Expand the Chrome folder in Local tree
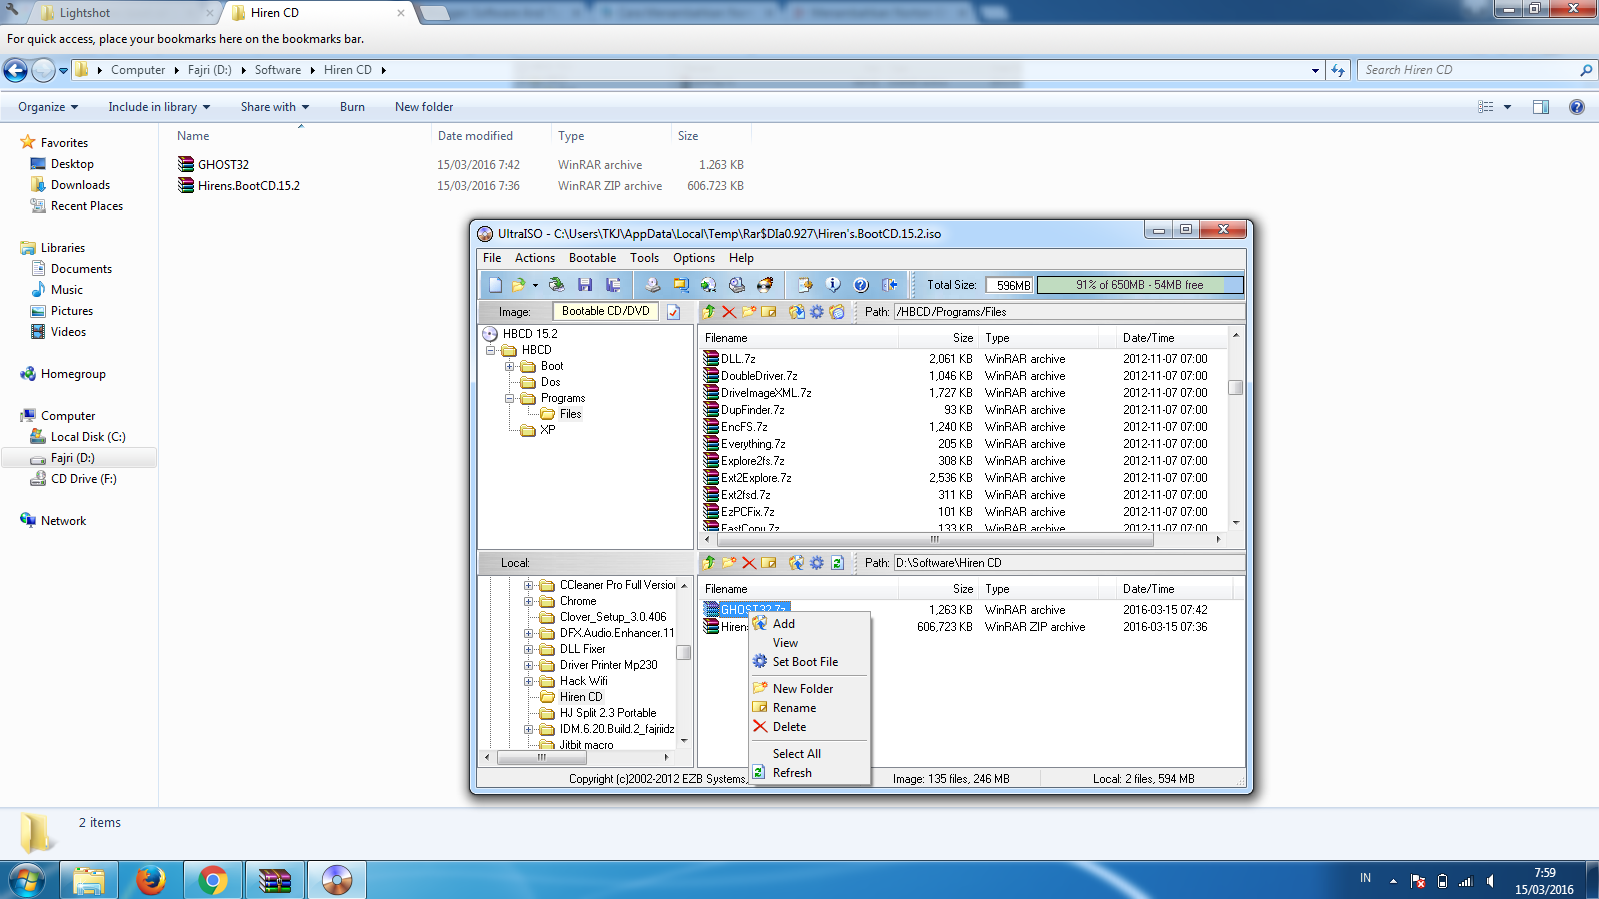The image size is (1599, 899). 528,601
